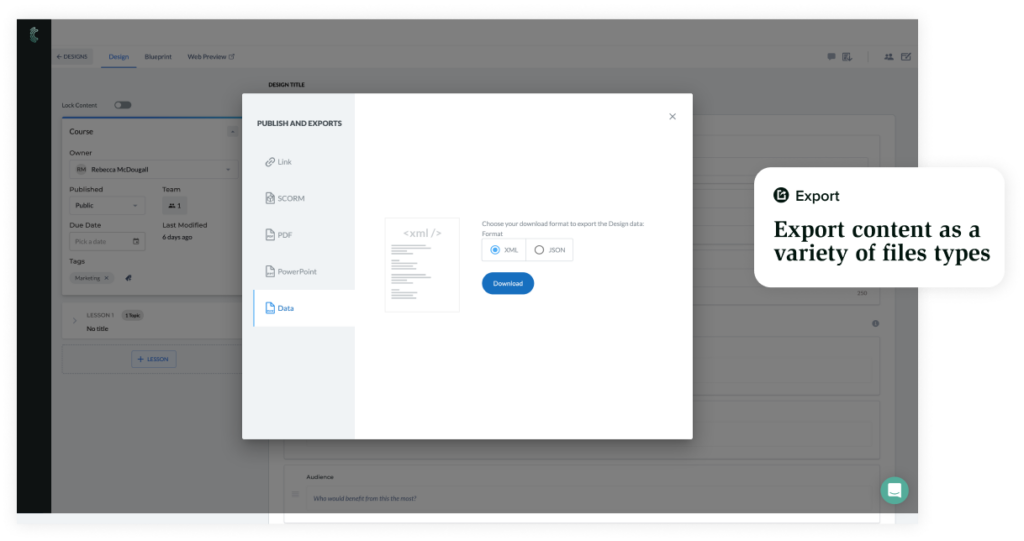Open the green chat support widget

click(894, 490)
